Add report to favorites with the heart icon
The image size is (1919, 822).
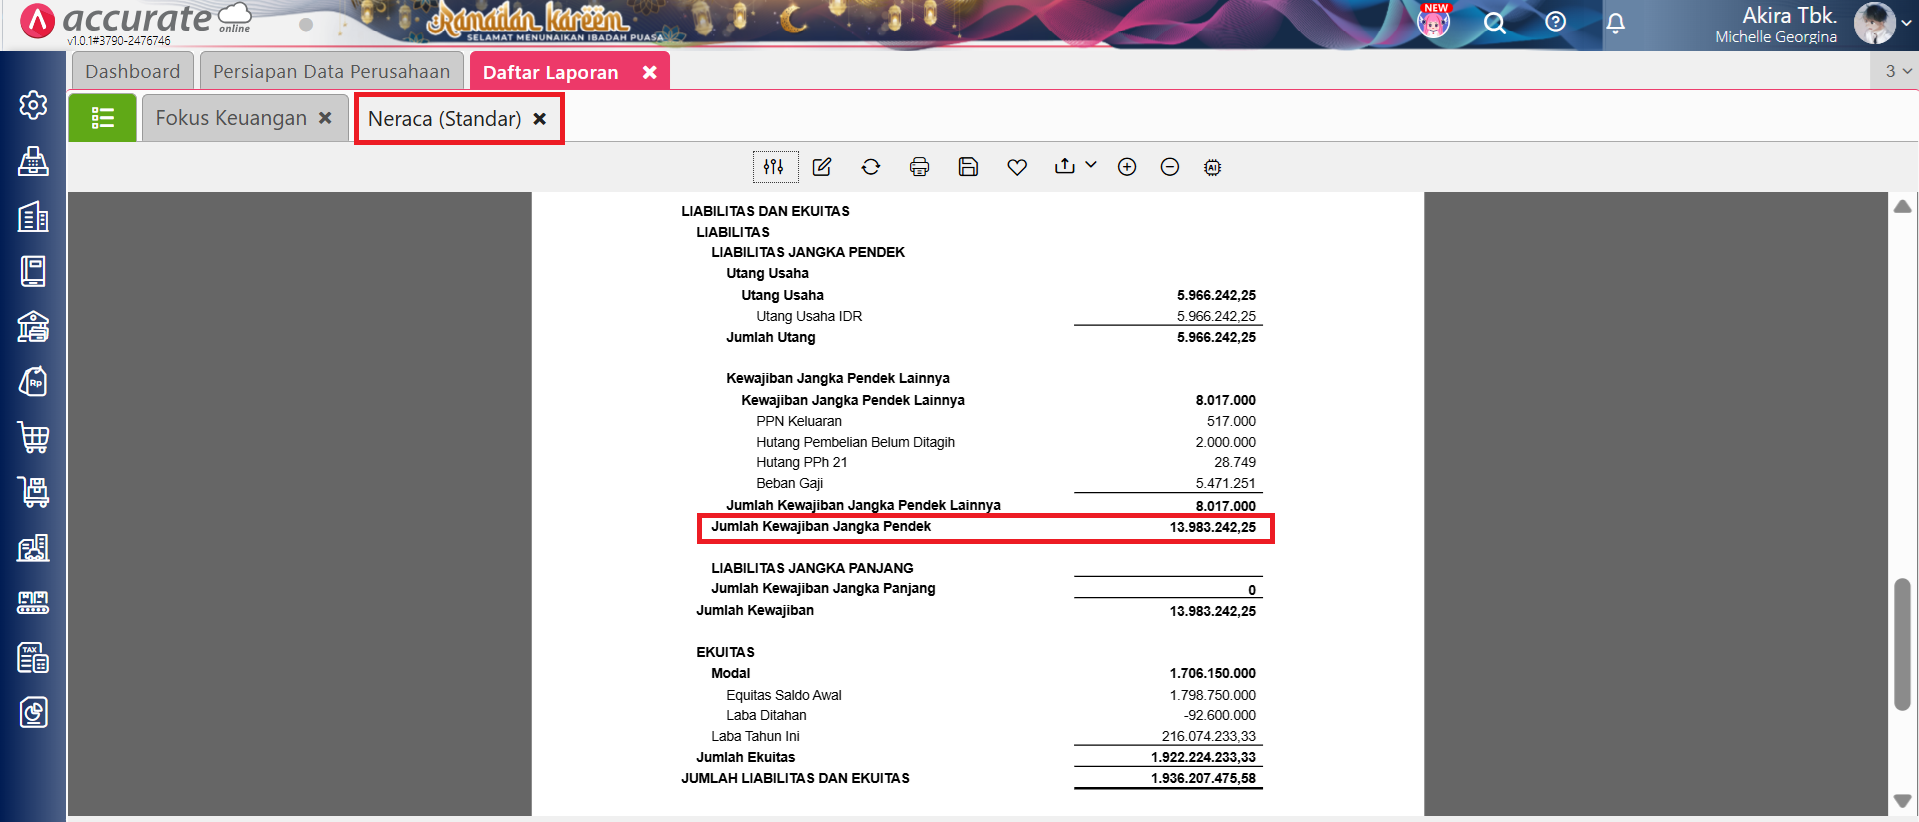(1017, 167)
